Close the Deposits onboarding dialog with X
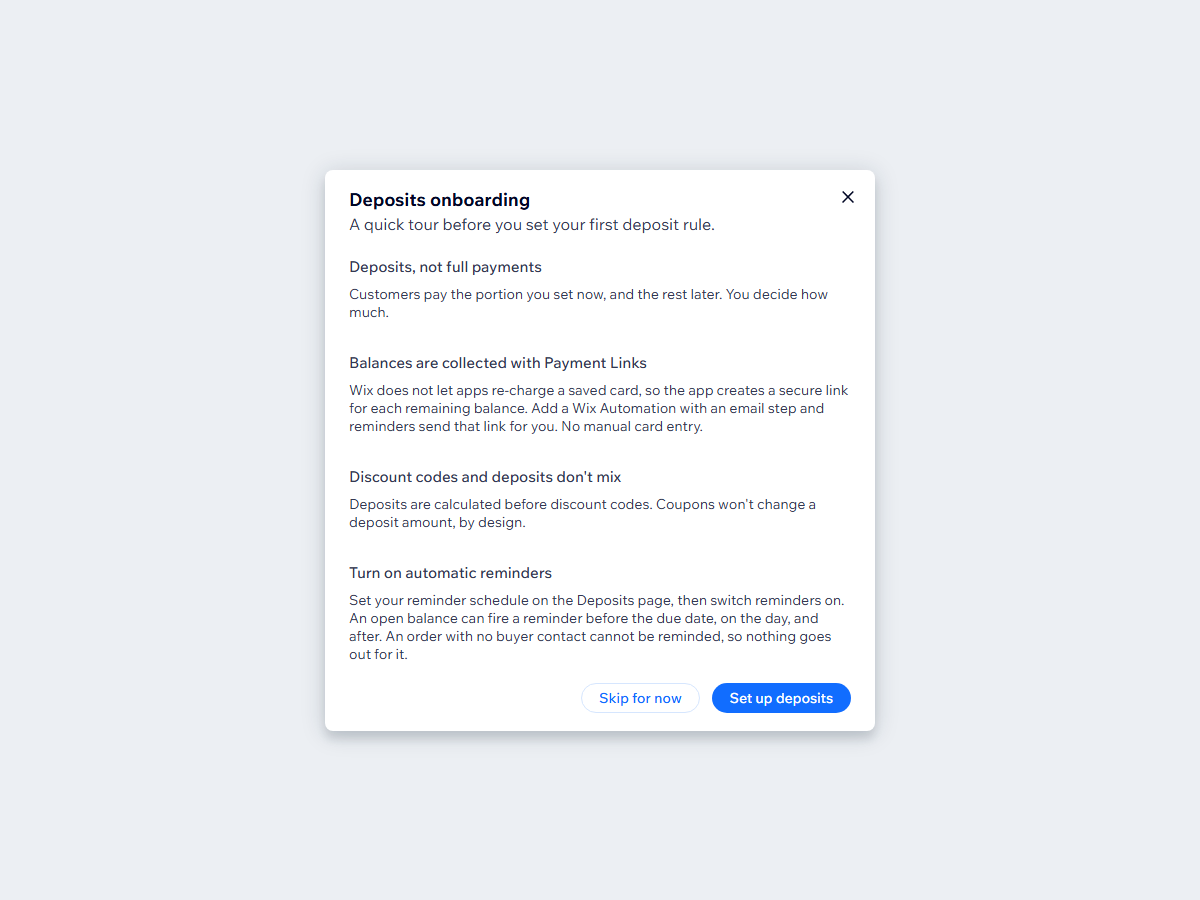 coord(848,197)
